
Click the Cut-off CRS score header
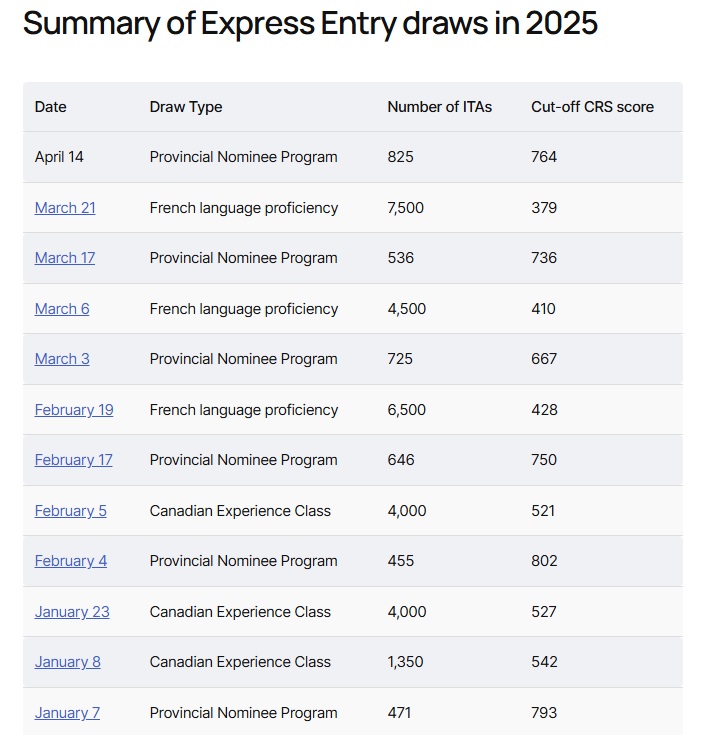tap(592, 107)
